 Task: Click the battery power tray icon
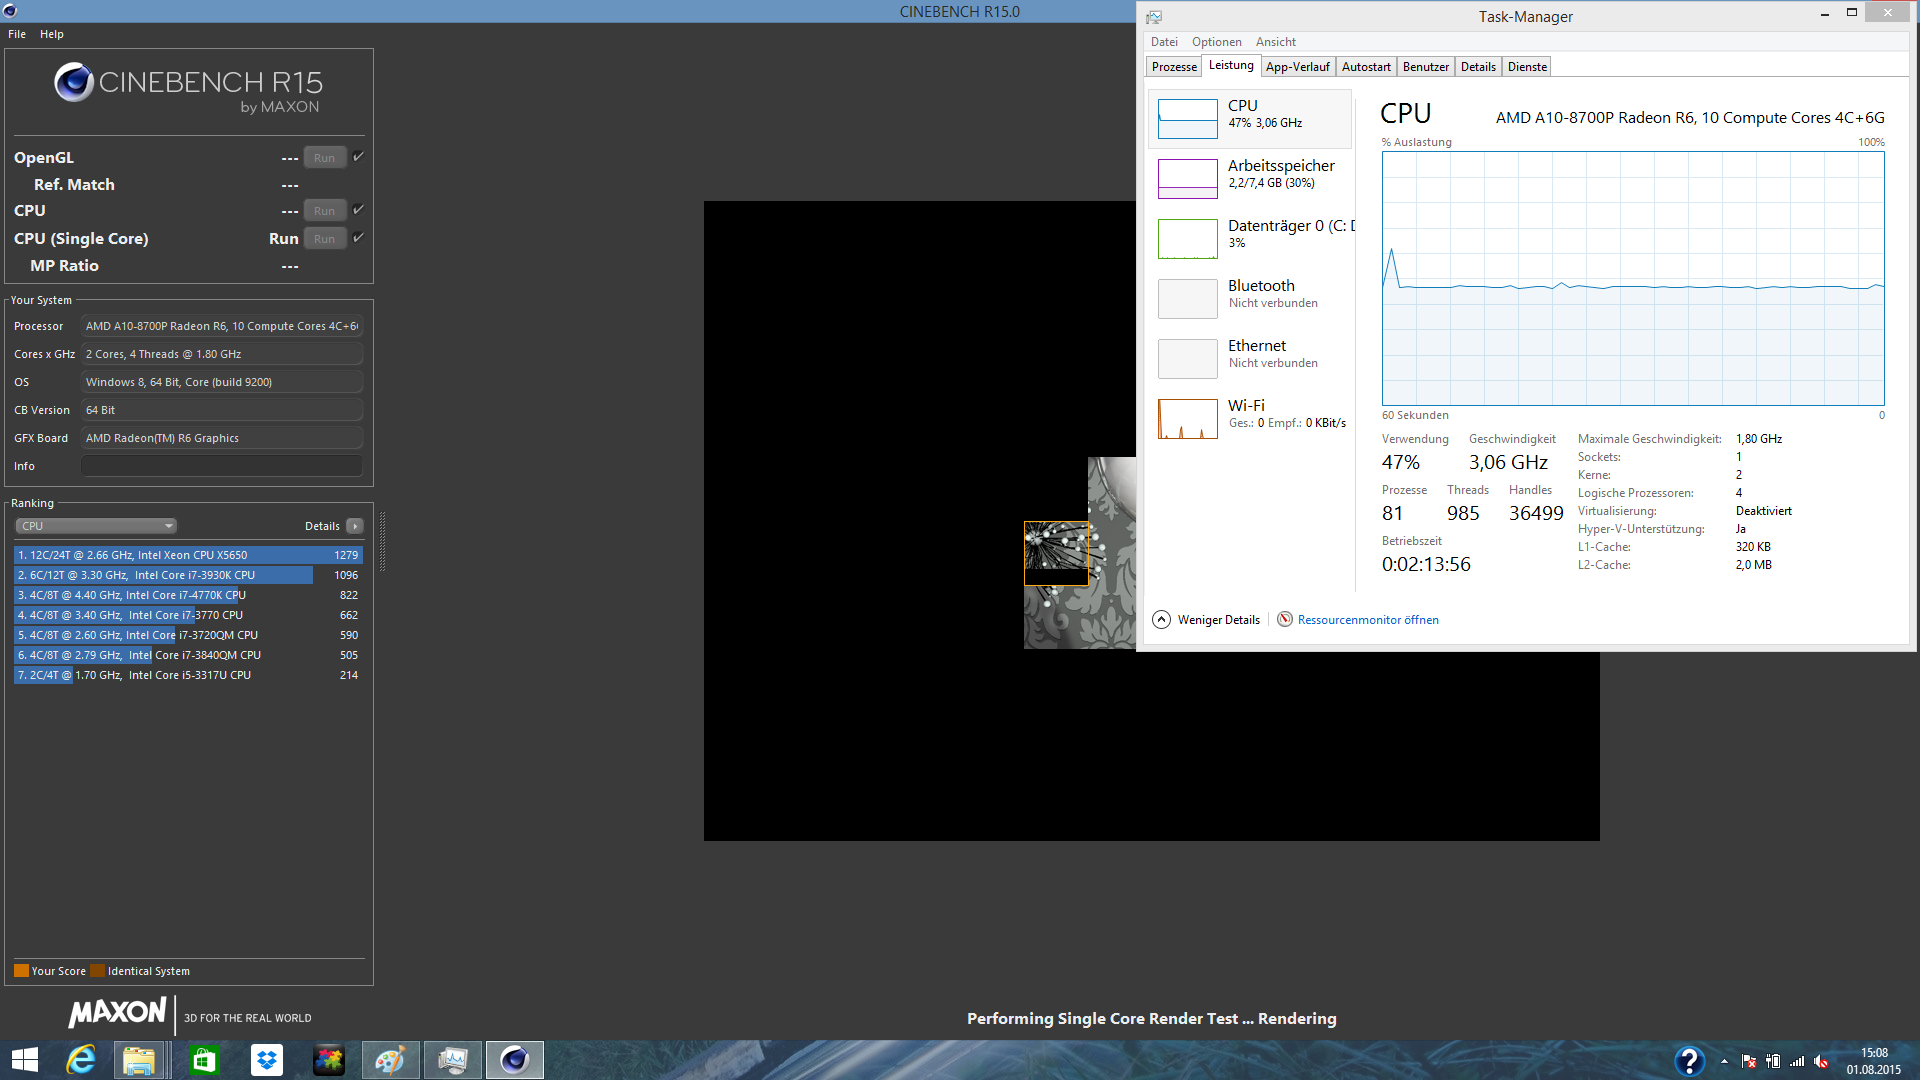(x=1773, y=1061)
